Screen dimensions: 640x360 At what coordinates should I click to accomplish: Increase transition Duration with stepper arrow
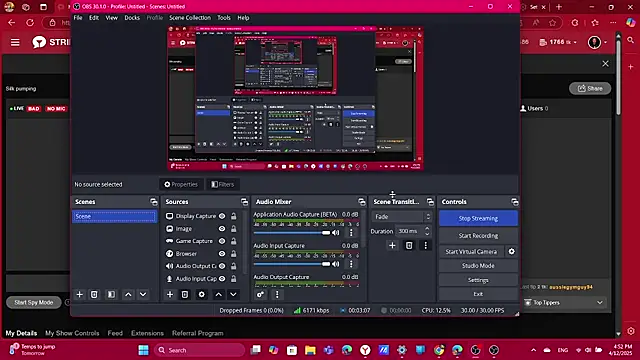coord(427,229)
